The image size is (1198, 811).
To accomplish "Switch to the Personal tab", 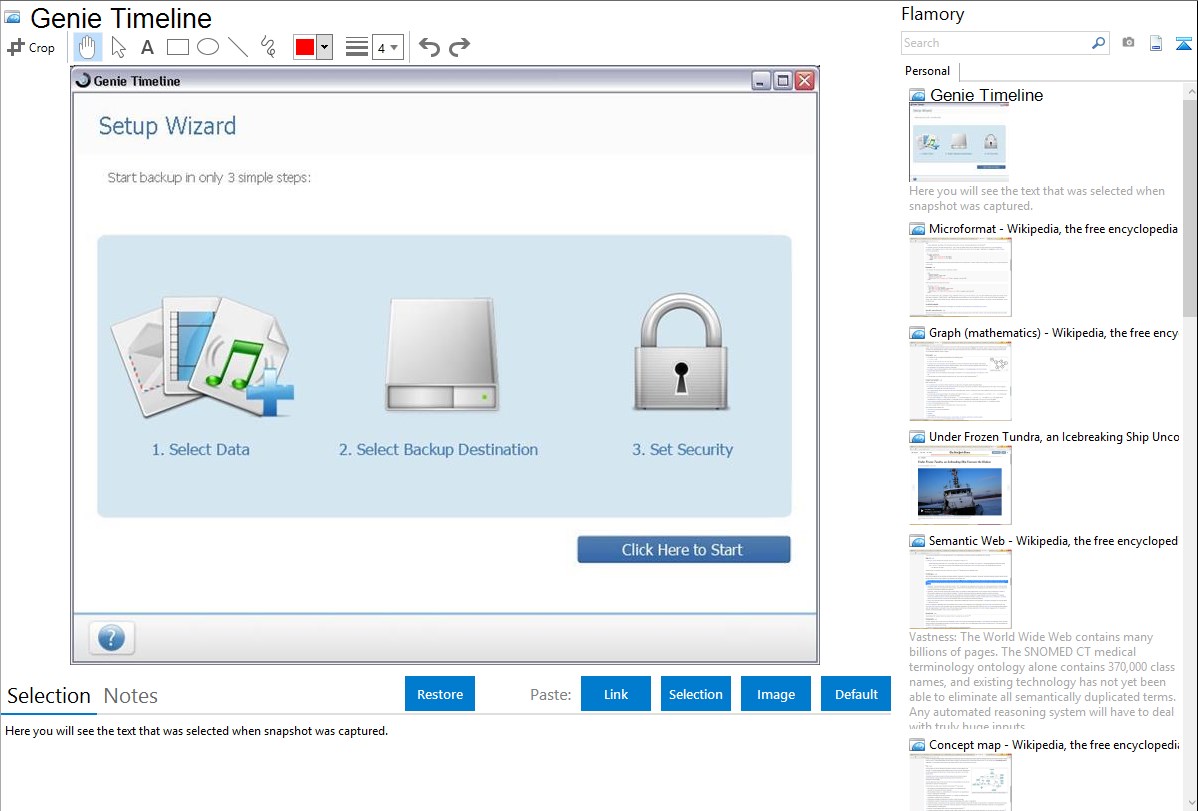I will coord(928,71).
